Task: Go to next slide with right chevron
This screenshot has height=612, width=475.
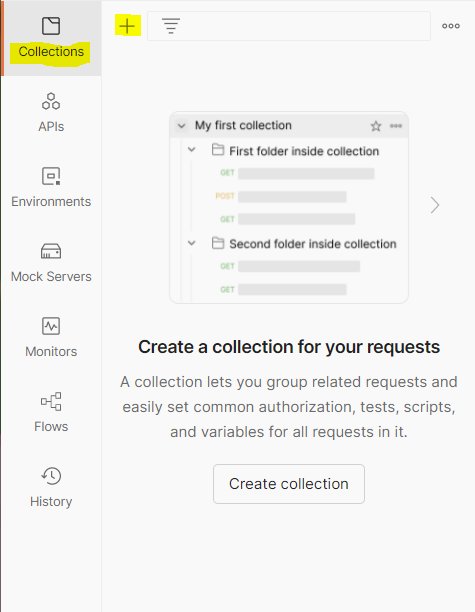Action: click(435, 205)
